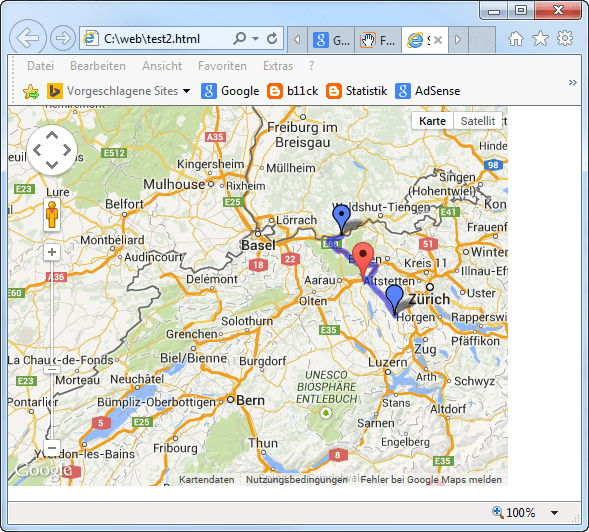
Task: Click the Street View pegman icon
Action: point(52,215)
